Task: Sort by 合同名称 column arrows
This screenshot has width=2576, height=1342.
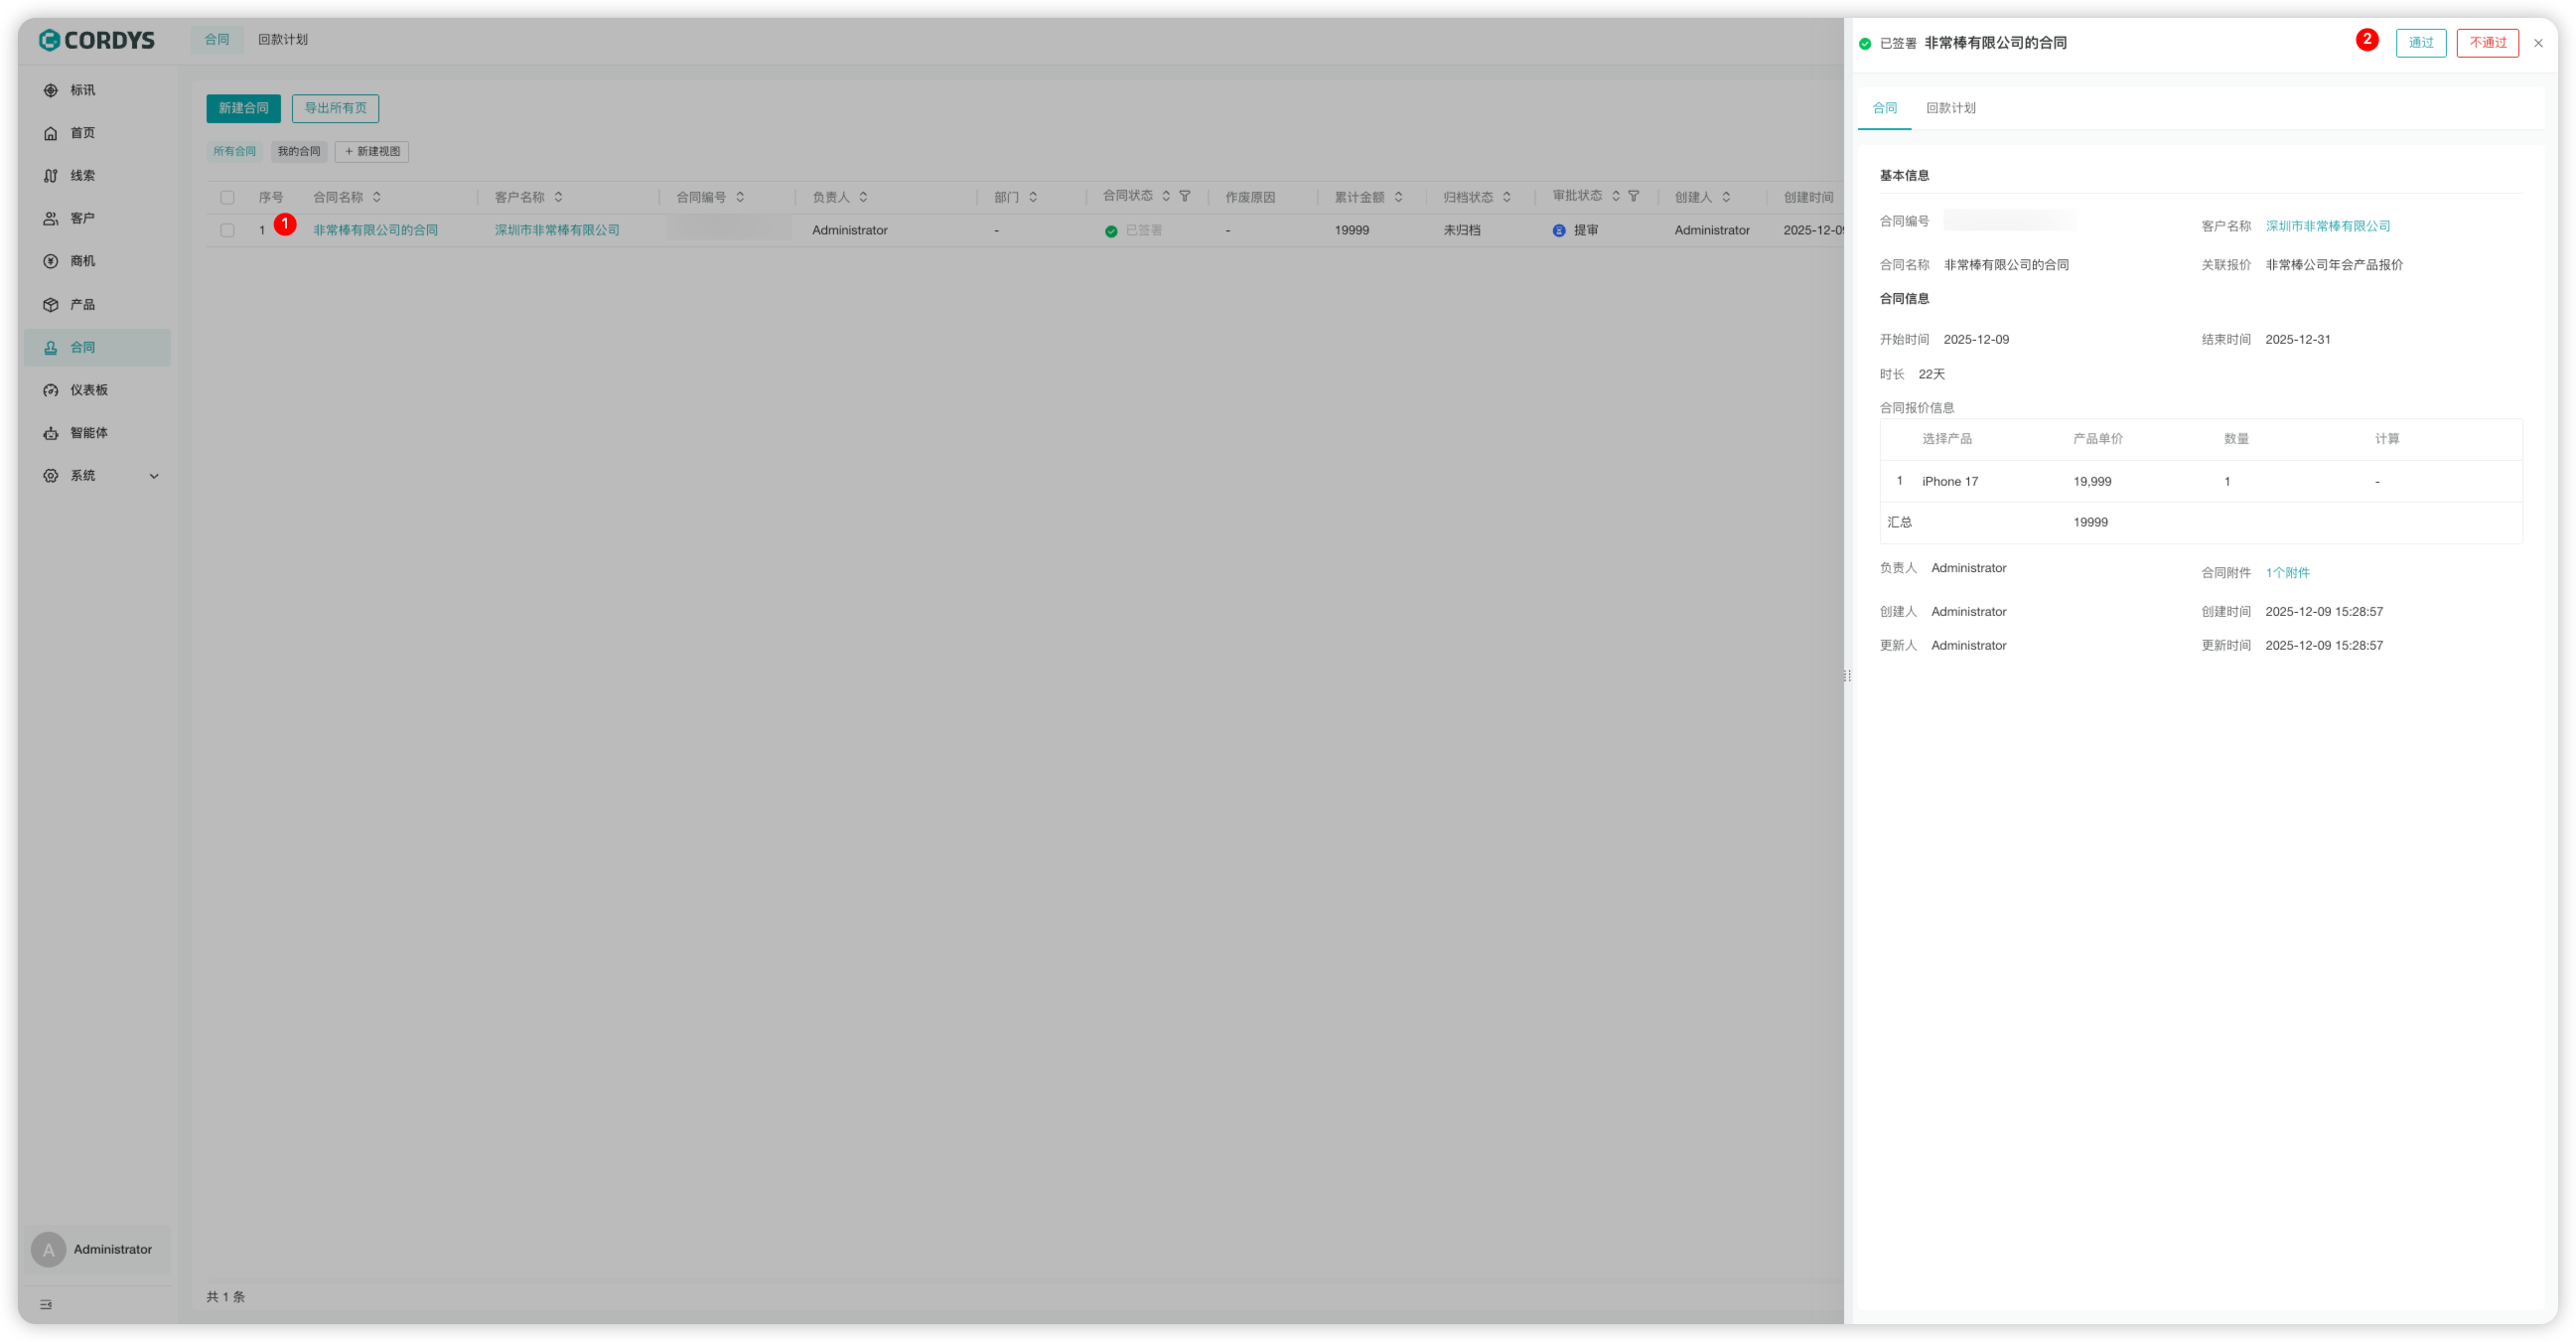Action: click(x=377, y=197)
